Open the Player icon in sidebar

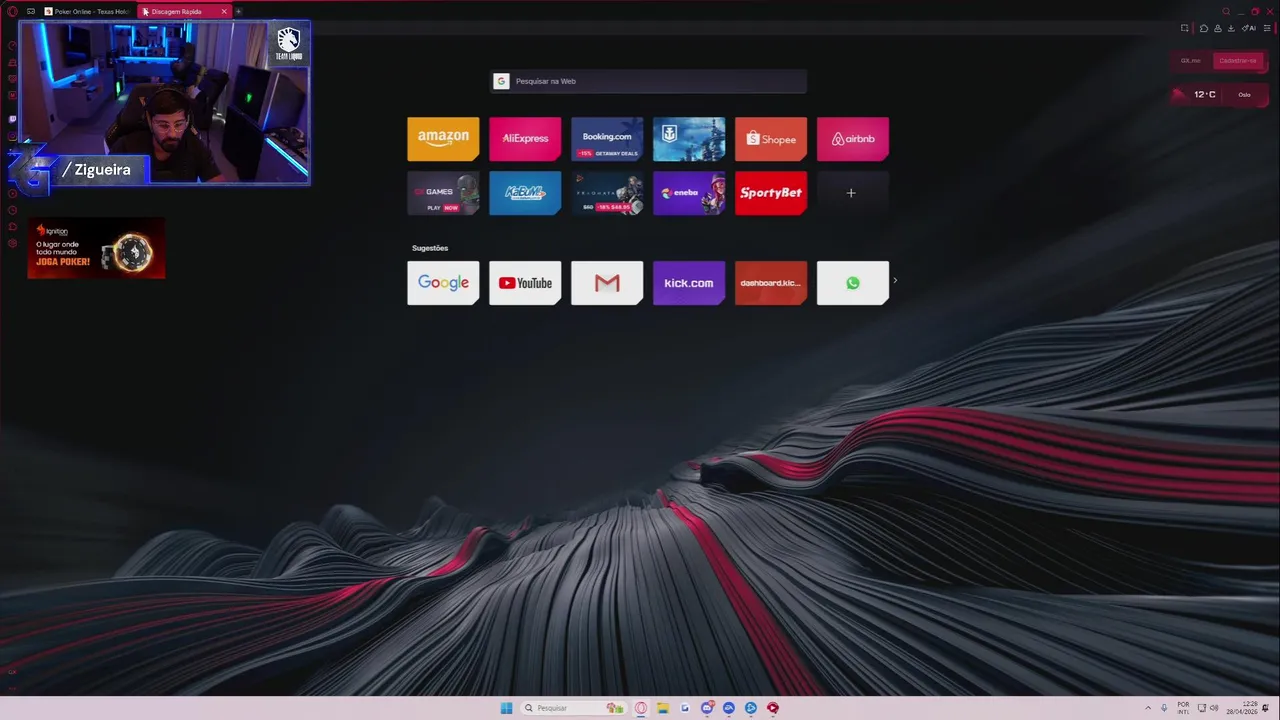[12, 193]
